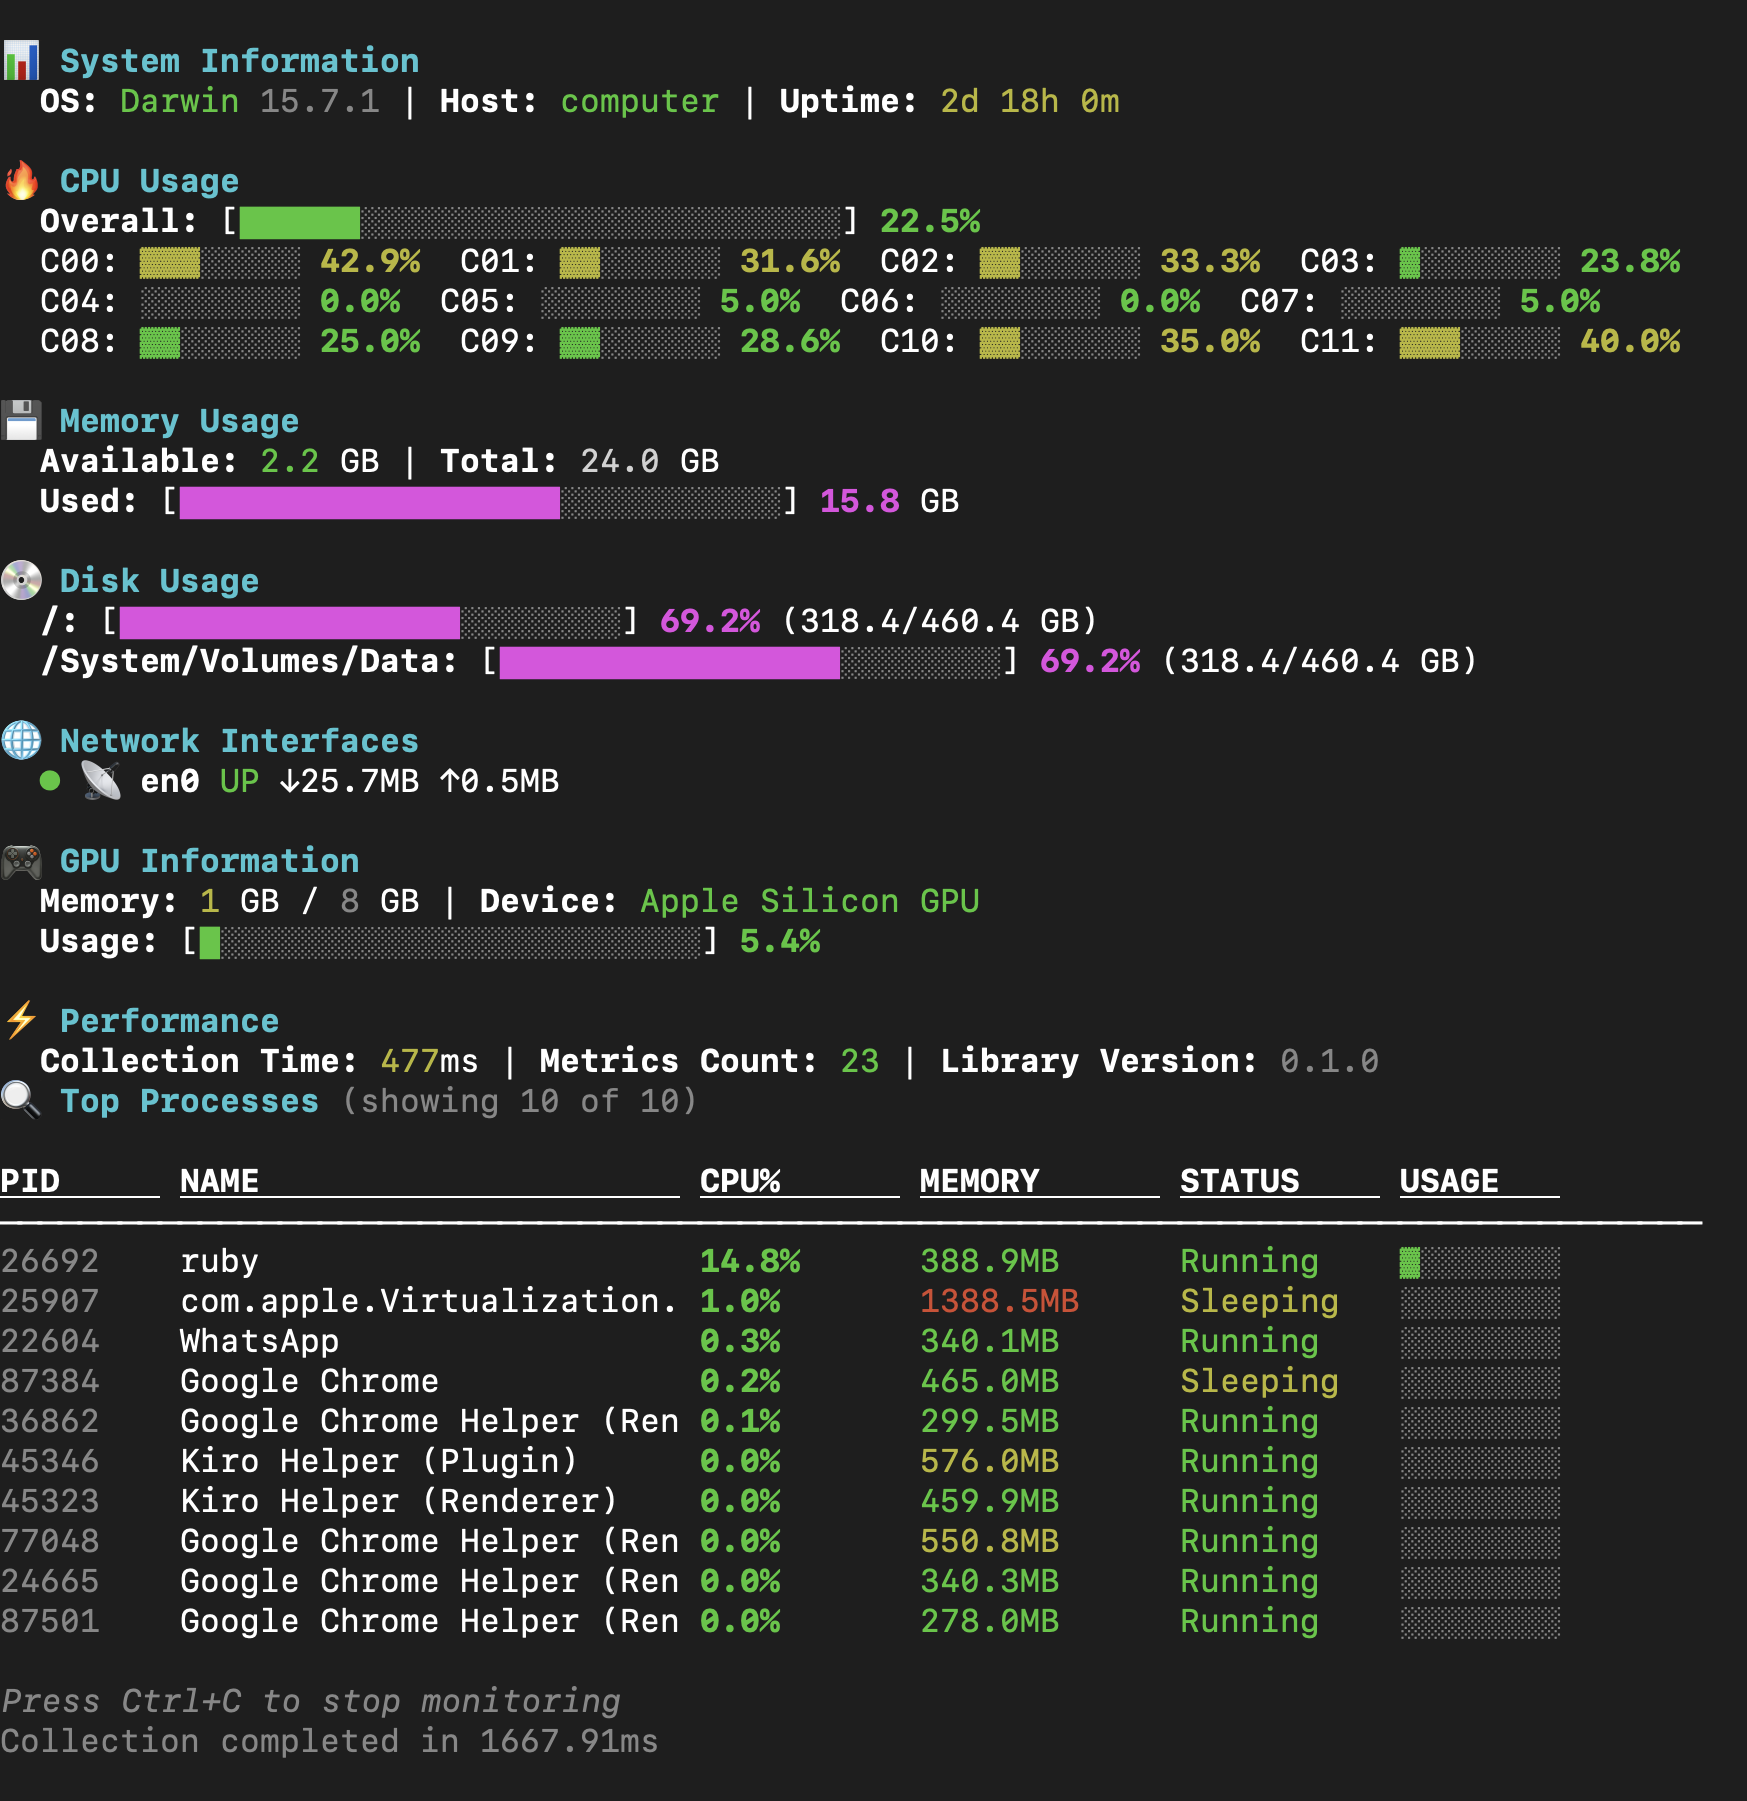The width and height of the screenshot is (1747, 1801).
Task: Click the uptime value "2d 18h 0m"
Action: point(1030,101)
